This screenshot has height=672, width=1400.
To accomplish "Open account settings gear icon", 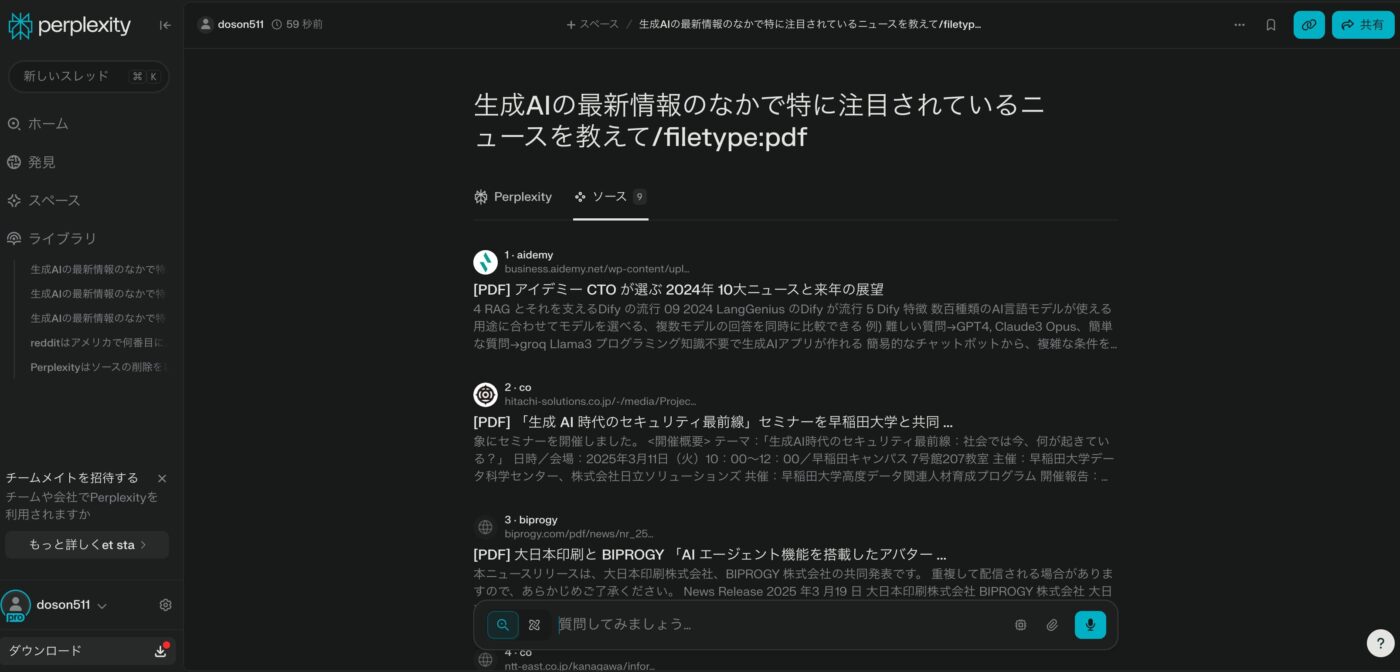I will [166, 605].
